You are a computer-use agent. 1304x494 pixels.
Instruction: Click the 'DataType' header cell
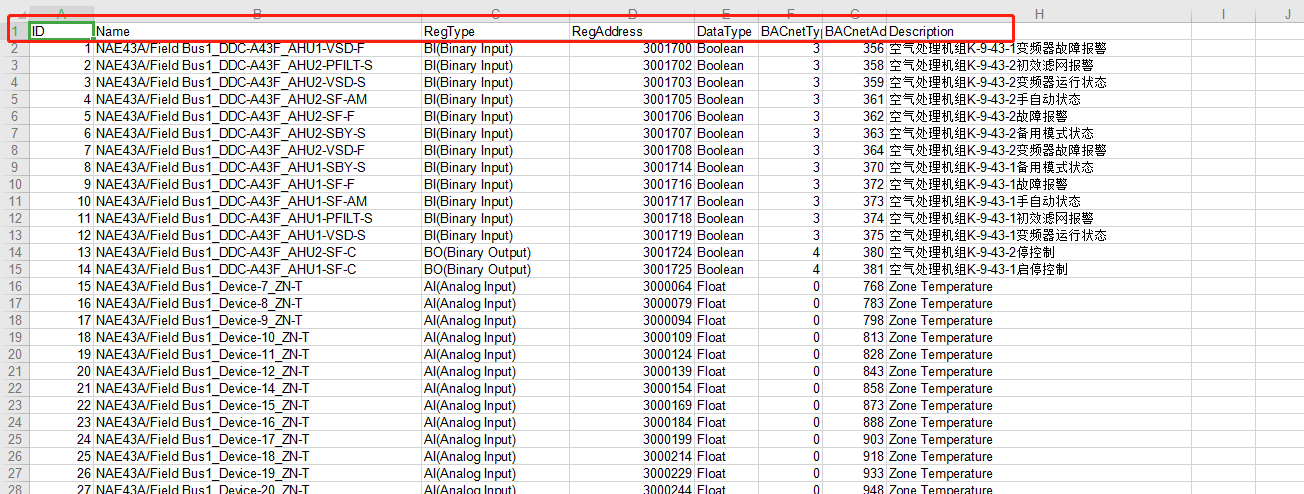(726, 32)
